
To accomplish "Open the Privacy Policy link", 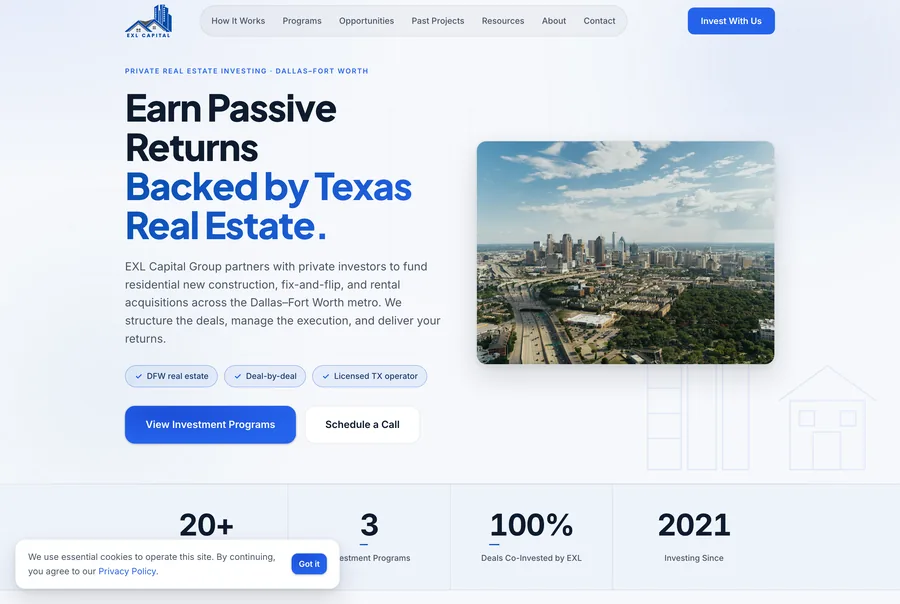I will coord(127,571).
